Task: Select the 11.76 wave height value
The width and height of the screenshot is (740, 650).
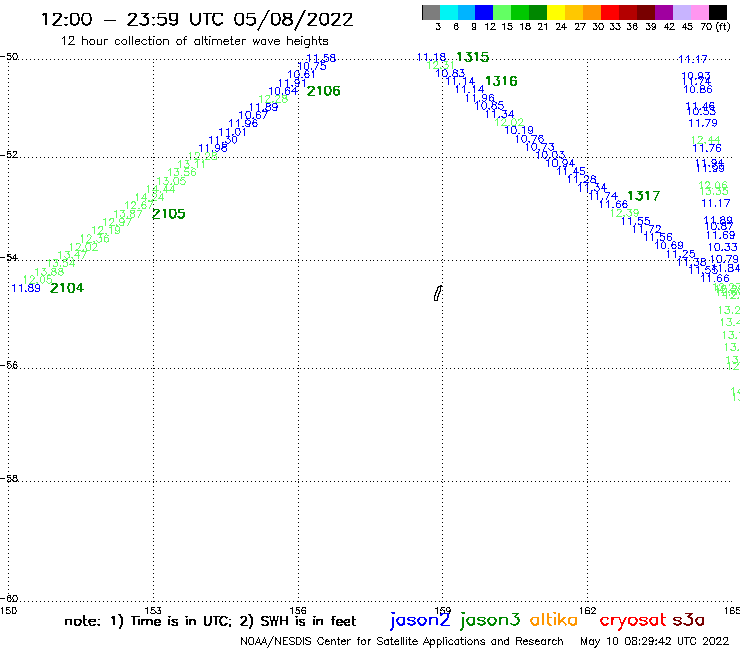Action: click(706, 148)
